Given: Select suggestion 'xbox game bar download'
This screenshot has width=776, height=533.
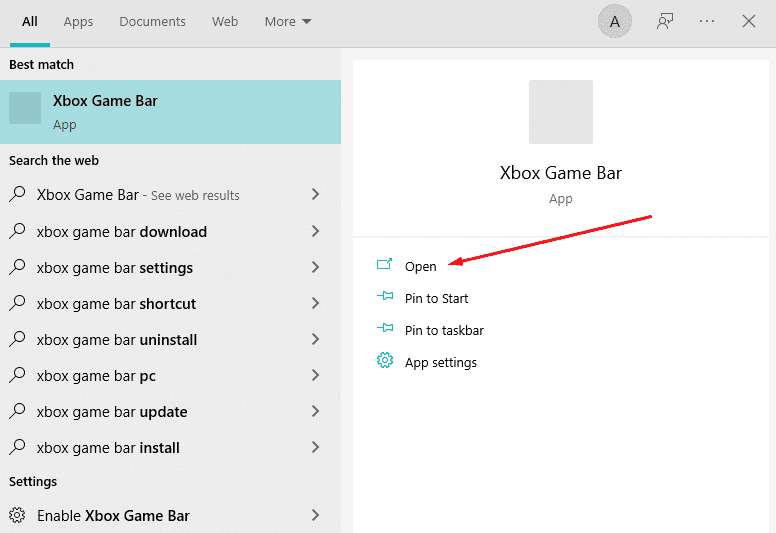Looking at the screenshot, I should (170, 231).
